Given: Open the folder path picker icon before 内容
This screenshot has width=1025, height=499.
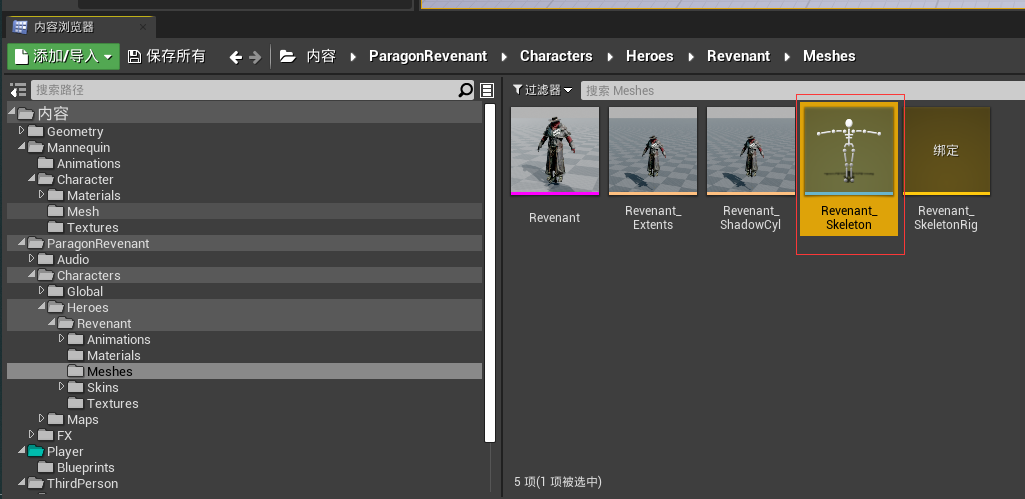Looking at the screenshot, I should pyautogui.click(x=288, y=56).
